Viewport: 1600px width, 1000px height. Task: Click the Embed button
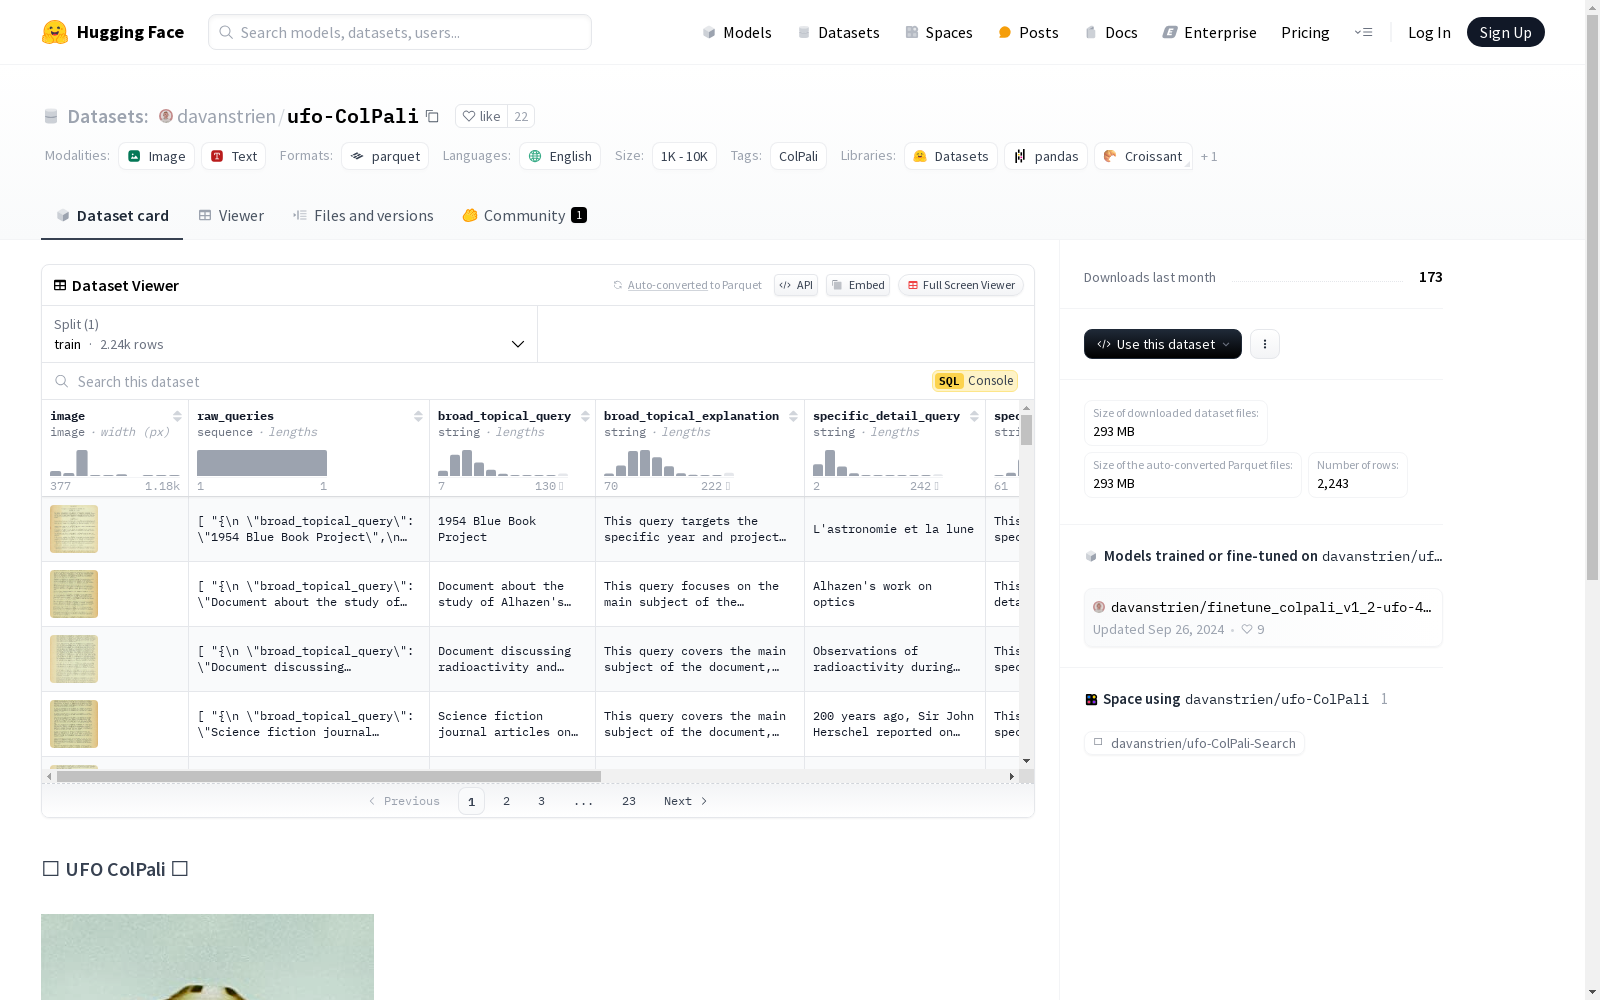(x=858, y=285)
